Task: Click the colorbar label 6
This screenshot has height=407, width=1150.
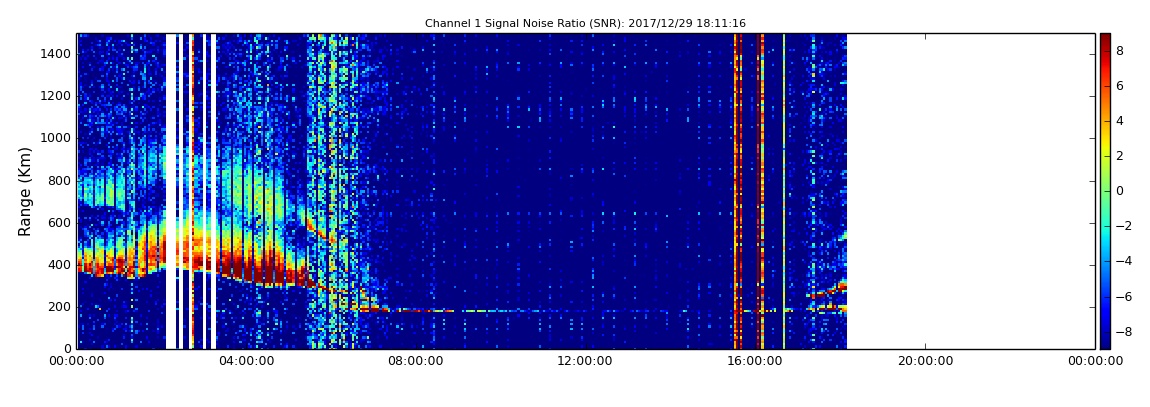Action: pyautogui.click(x=1120, y=86)
